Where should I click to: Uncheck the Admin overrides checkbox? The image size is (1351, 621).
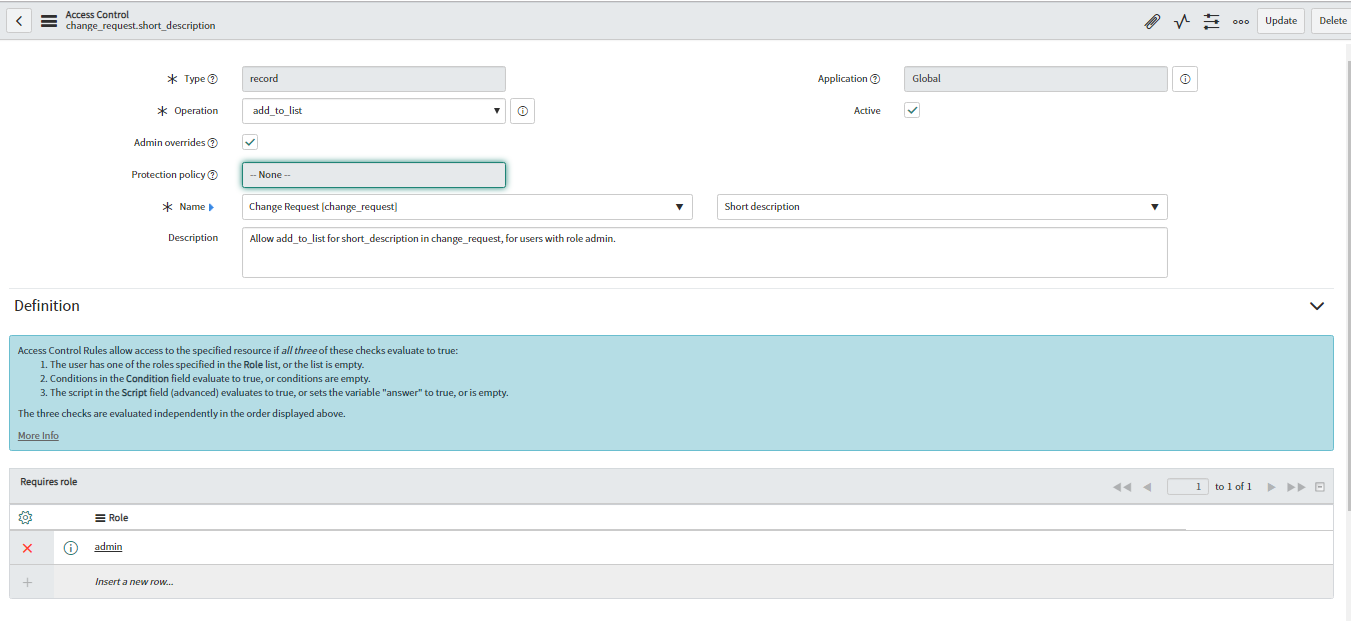(x=249, y=142)
